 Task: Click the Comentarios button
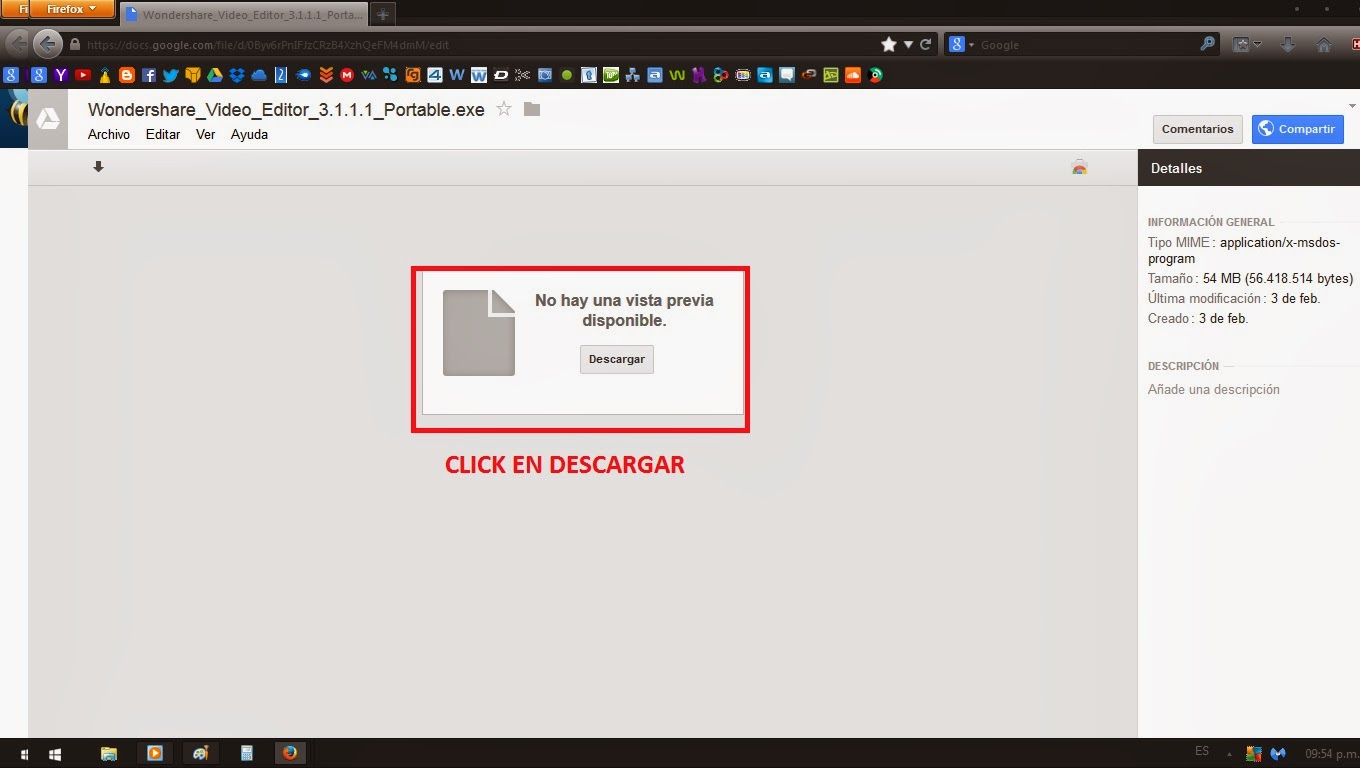point(1197,129)
